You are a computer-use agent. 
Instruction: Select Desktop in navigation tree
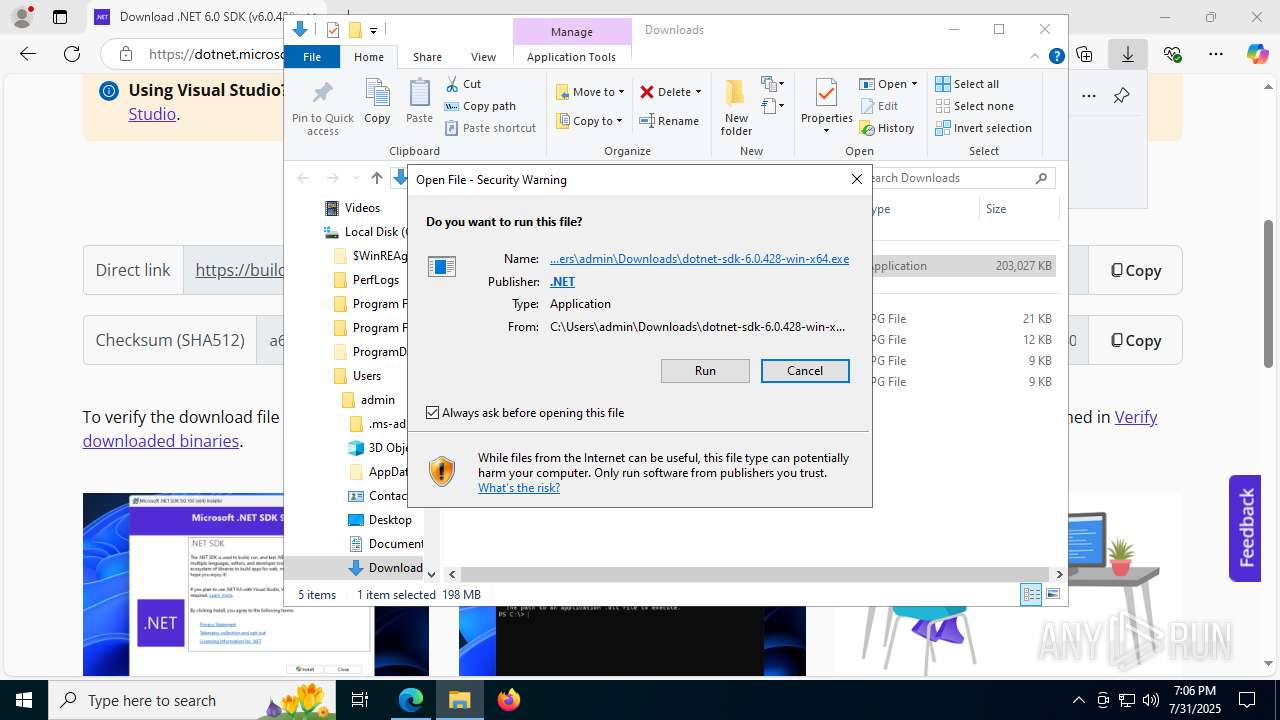click(380, 520)
